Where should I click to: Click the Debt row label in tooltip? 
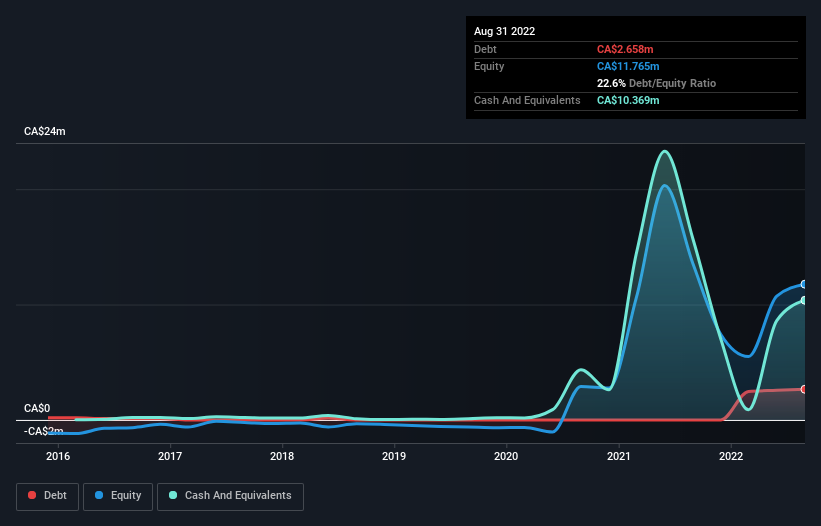pos(485,49)
